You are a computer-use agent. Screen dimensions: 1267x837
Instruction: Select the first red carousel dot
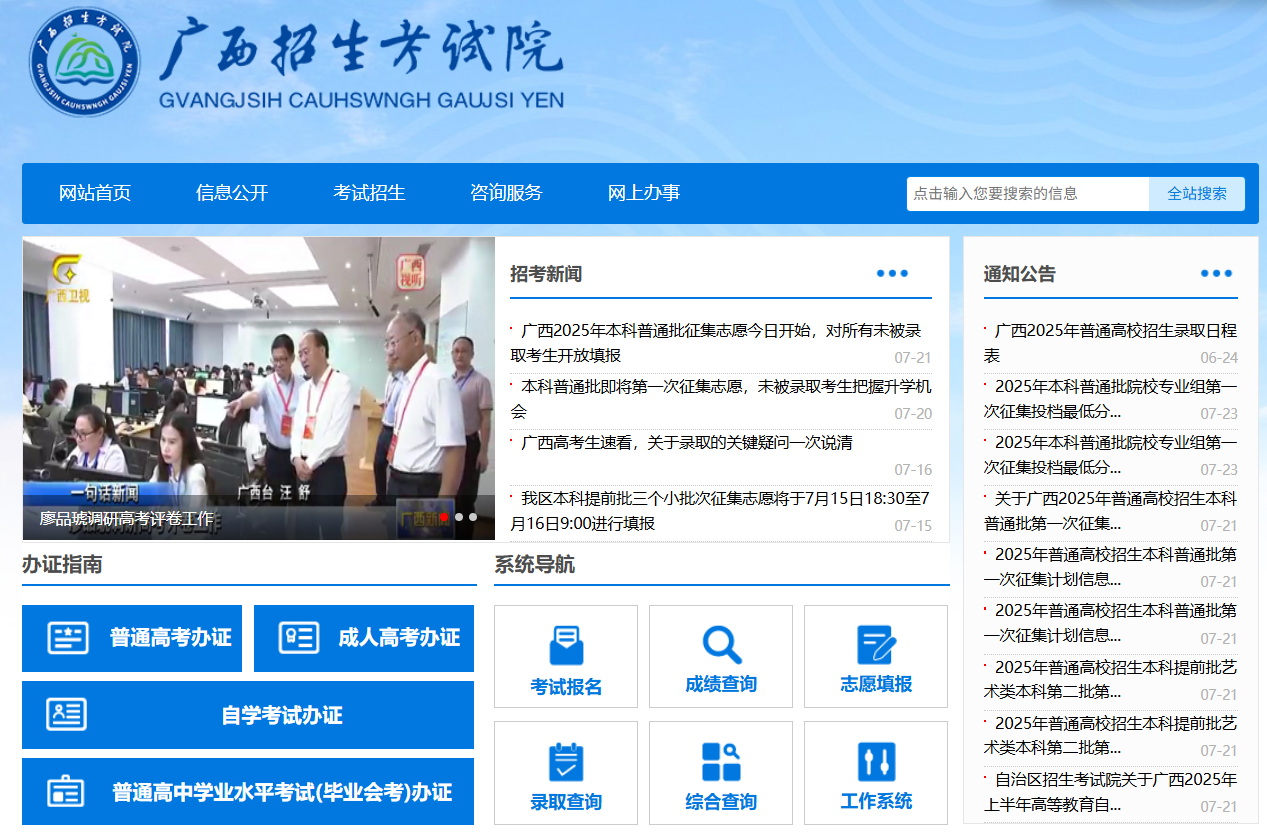click(x=444, y=517)
